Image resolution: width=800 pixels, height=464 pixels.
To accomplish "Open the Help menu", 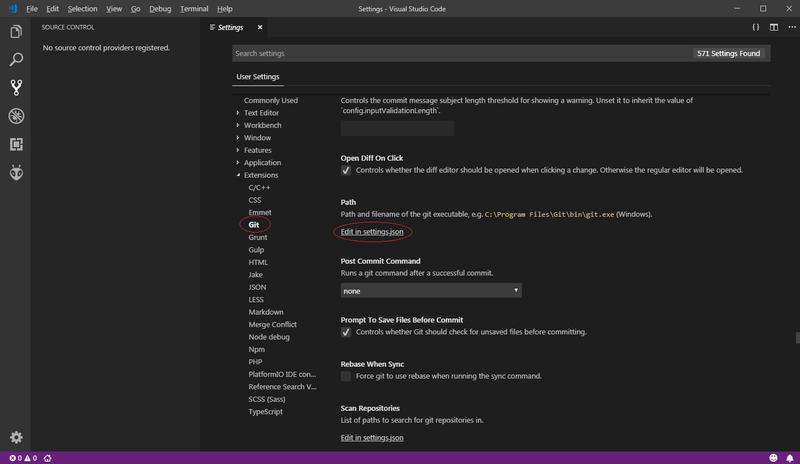I will tap(224, 9).
